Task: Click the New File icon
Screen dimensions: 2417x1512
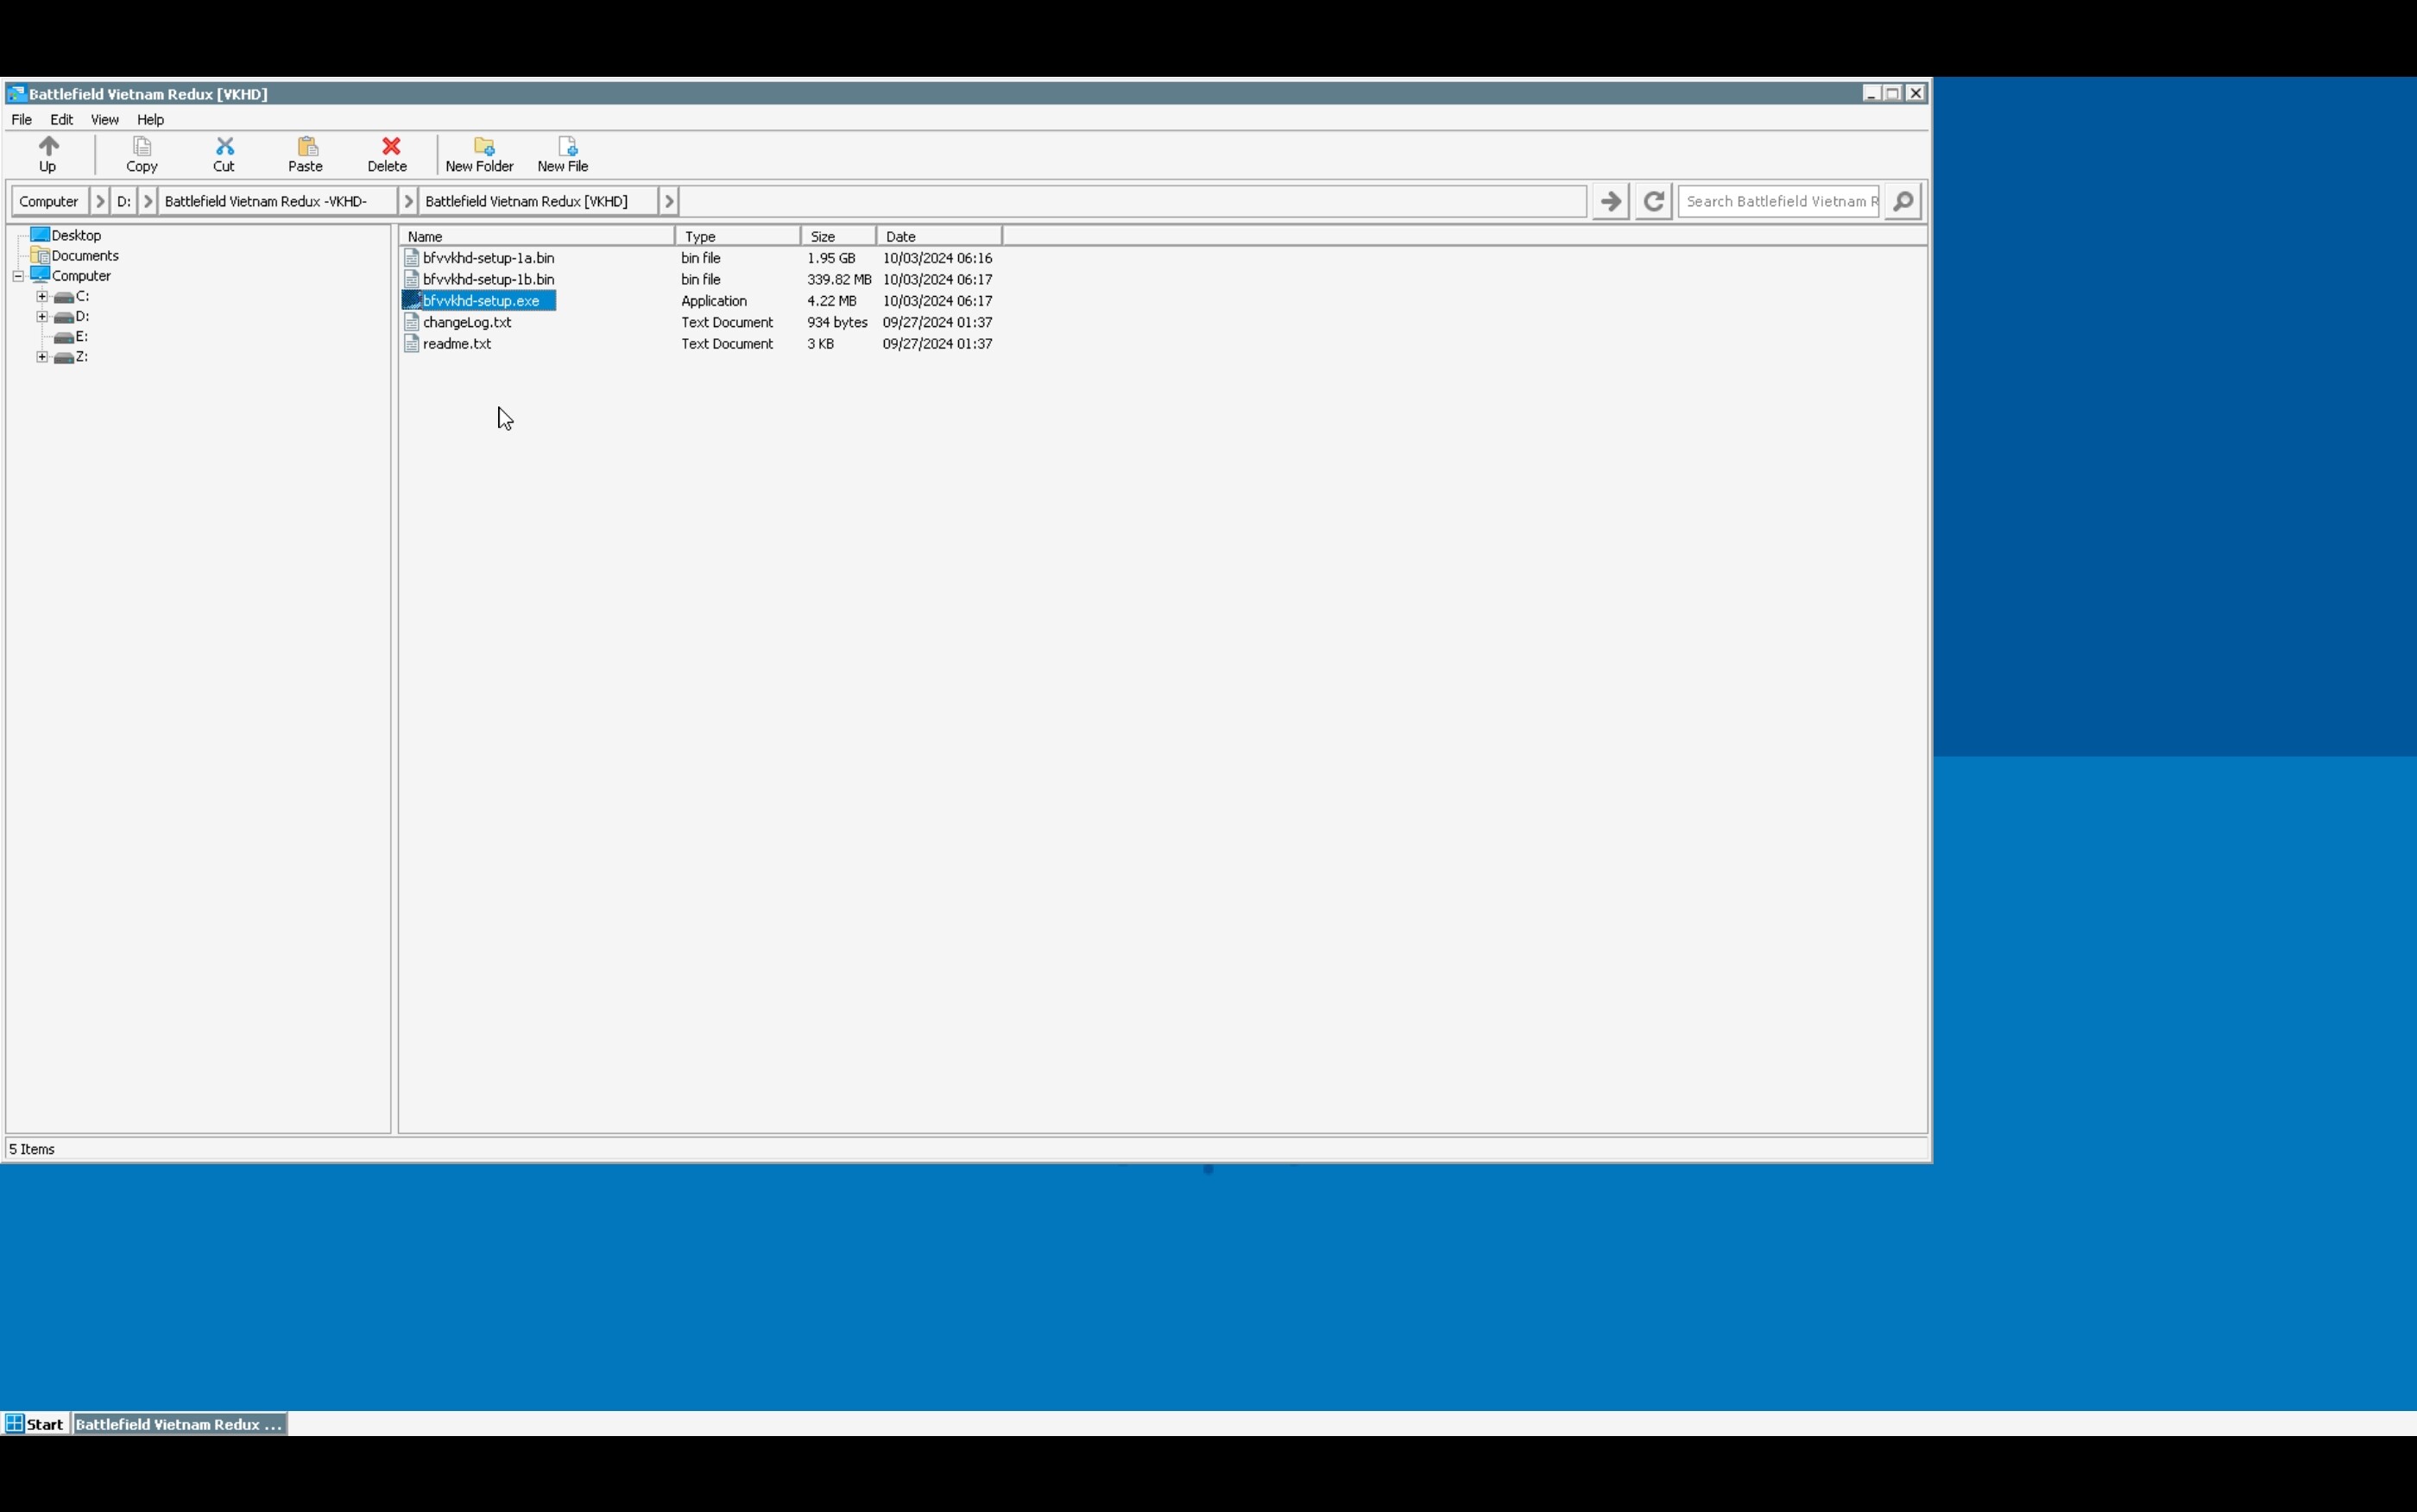Action: pyautogui.click(x=566, y=147)
